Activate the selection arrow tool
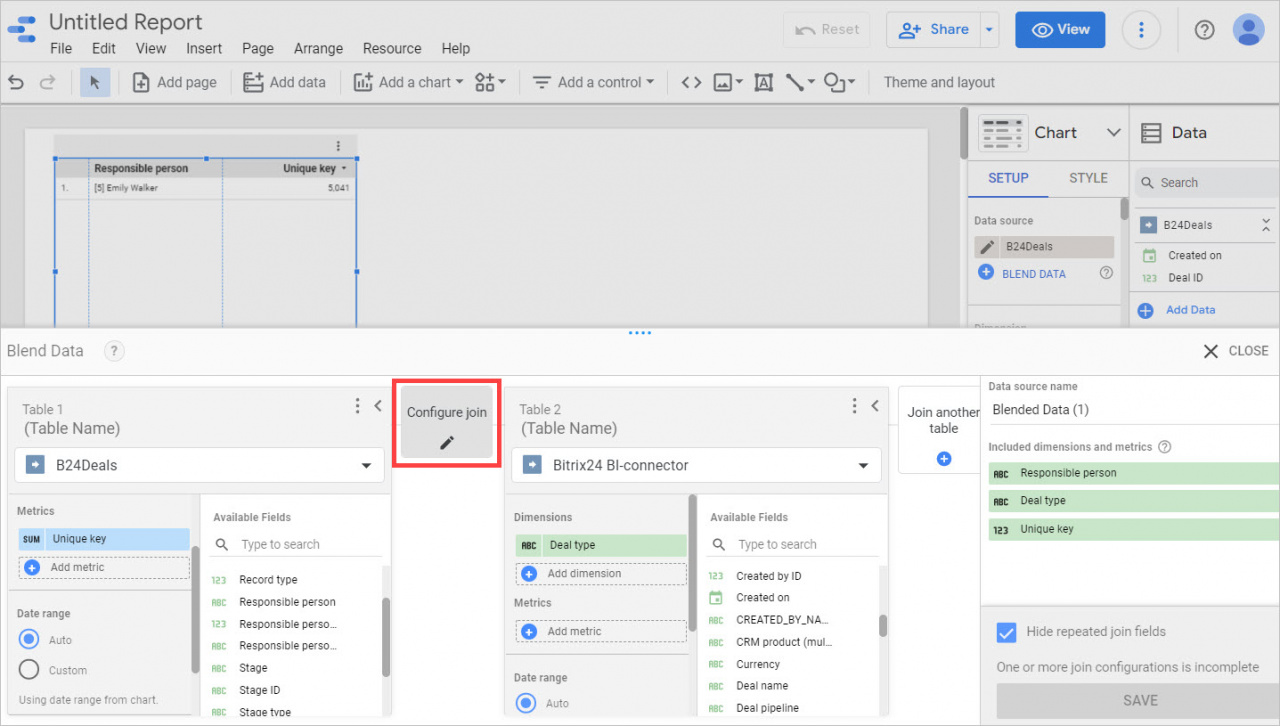Screen dimensions: 1280x726 [95, 82]
